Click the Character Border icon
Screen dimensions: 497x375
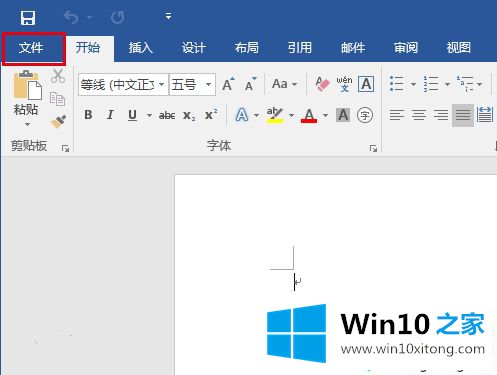pyautogui.click(x=366, y=84)
